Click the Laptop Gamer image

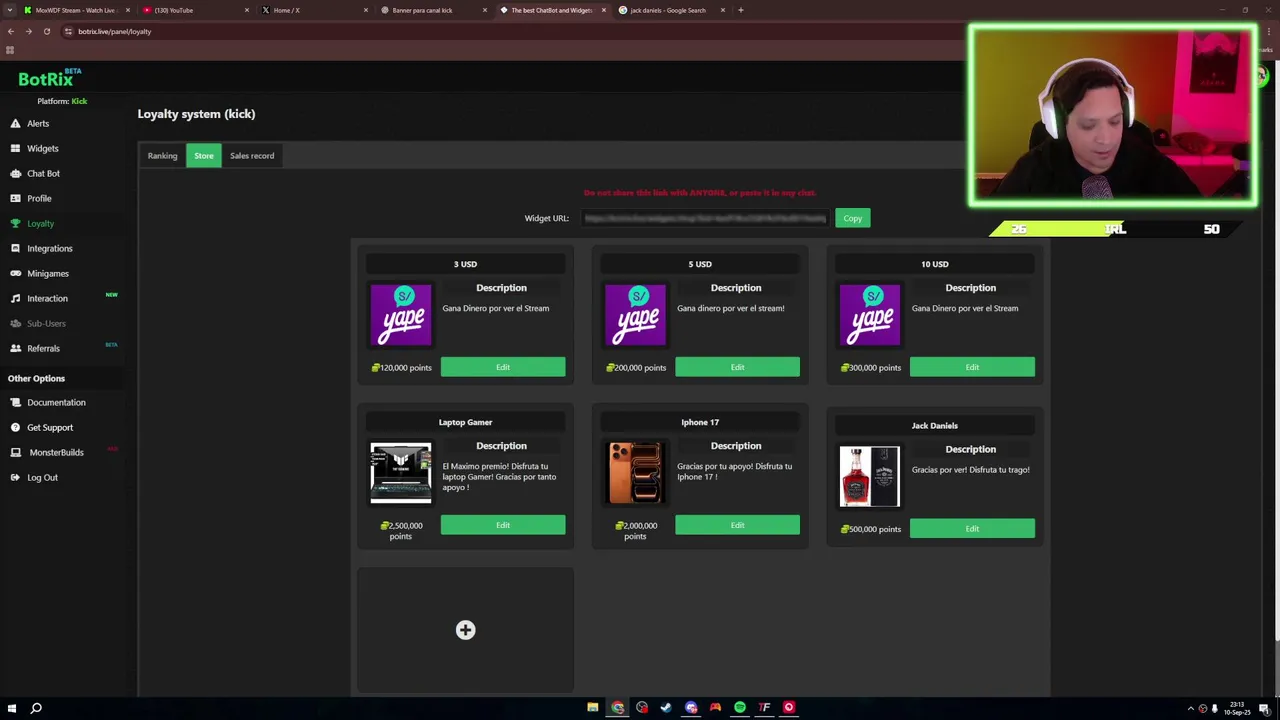401,473
